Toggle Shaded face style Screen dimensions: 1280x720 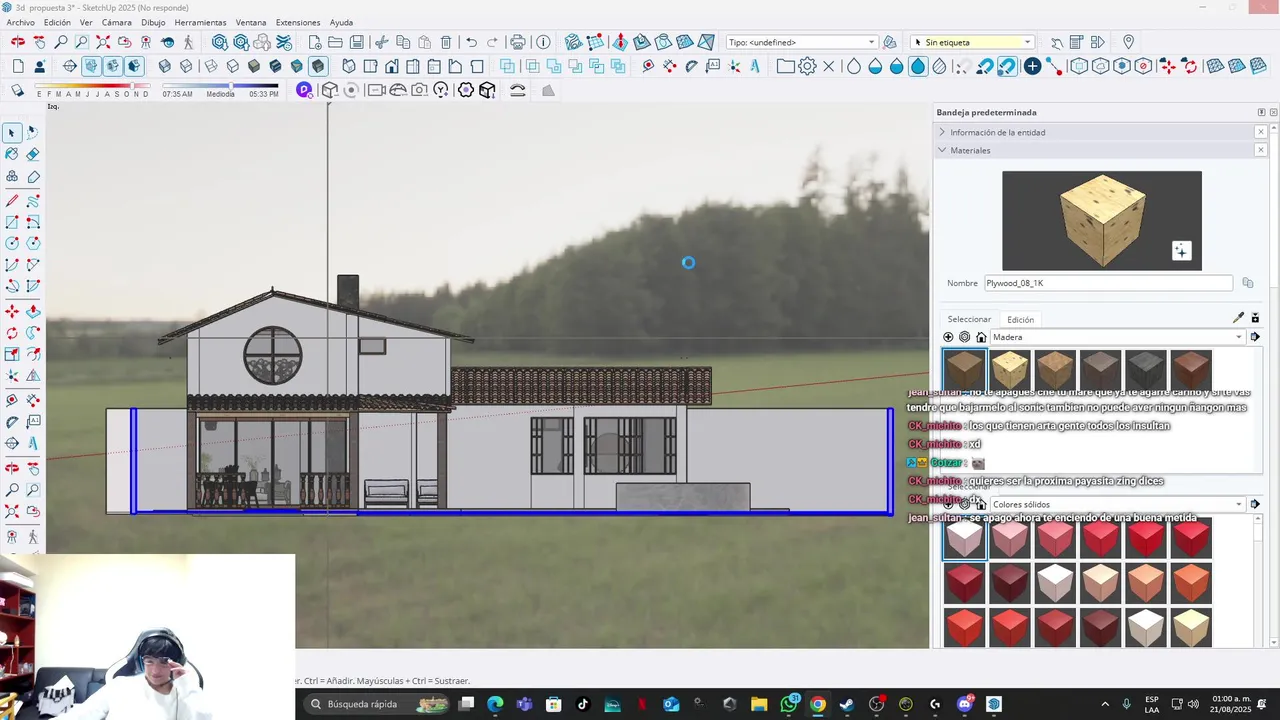[254, 66]
